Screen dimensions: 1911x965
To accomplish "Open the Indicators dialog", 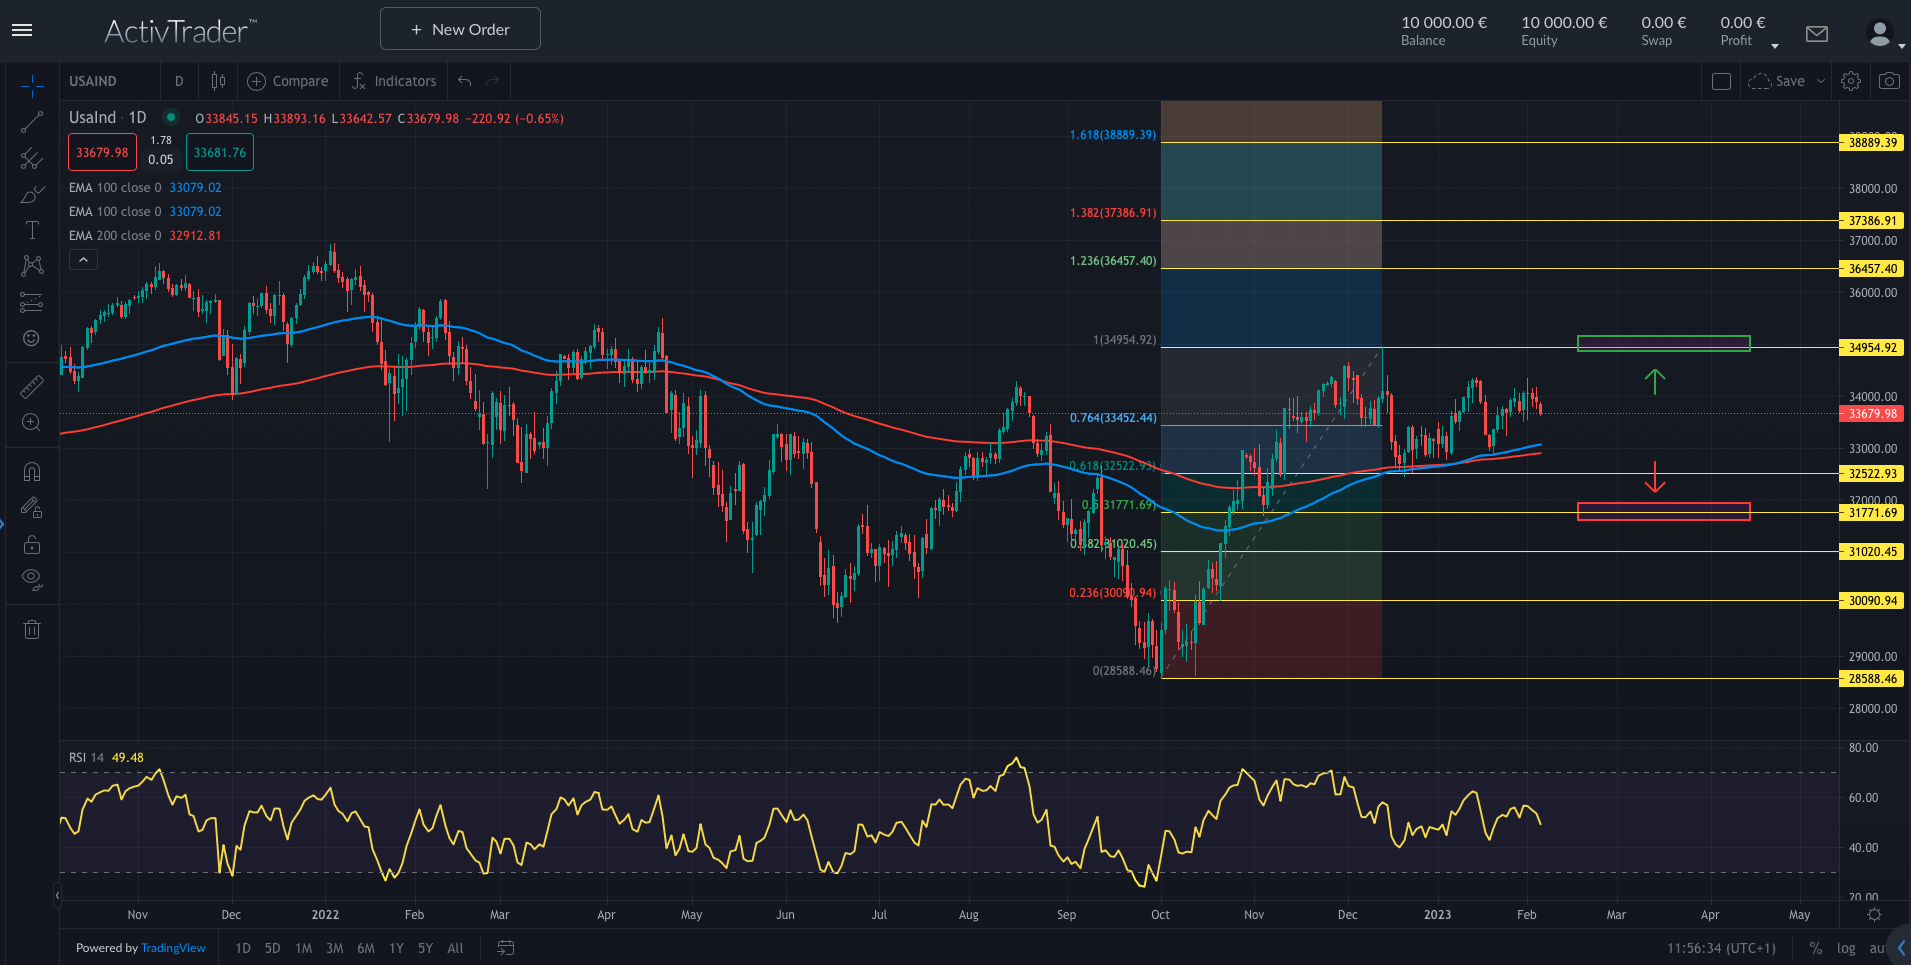I will [x=394, y=81].
